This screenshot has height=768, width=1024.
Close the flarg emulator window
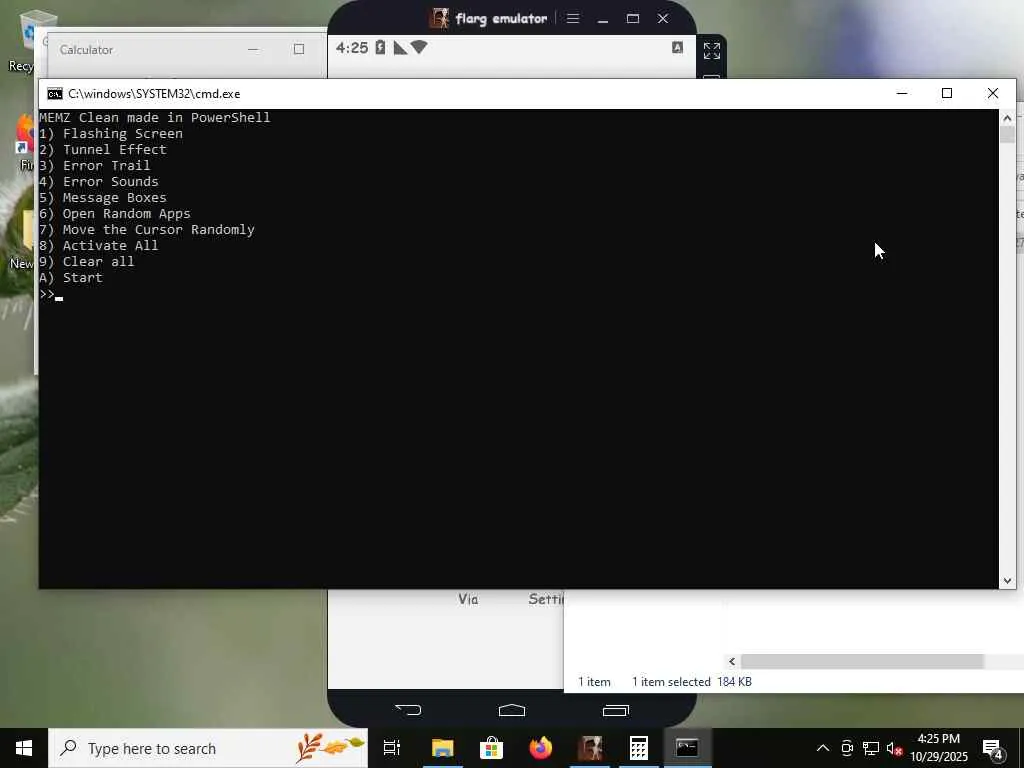(x=663, y=19)
